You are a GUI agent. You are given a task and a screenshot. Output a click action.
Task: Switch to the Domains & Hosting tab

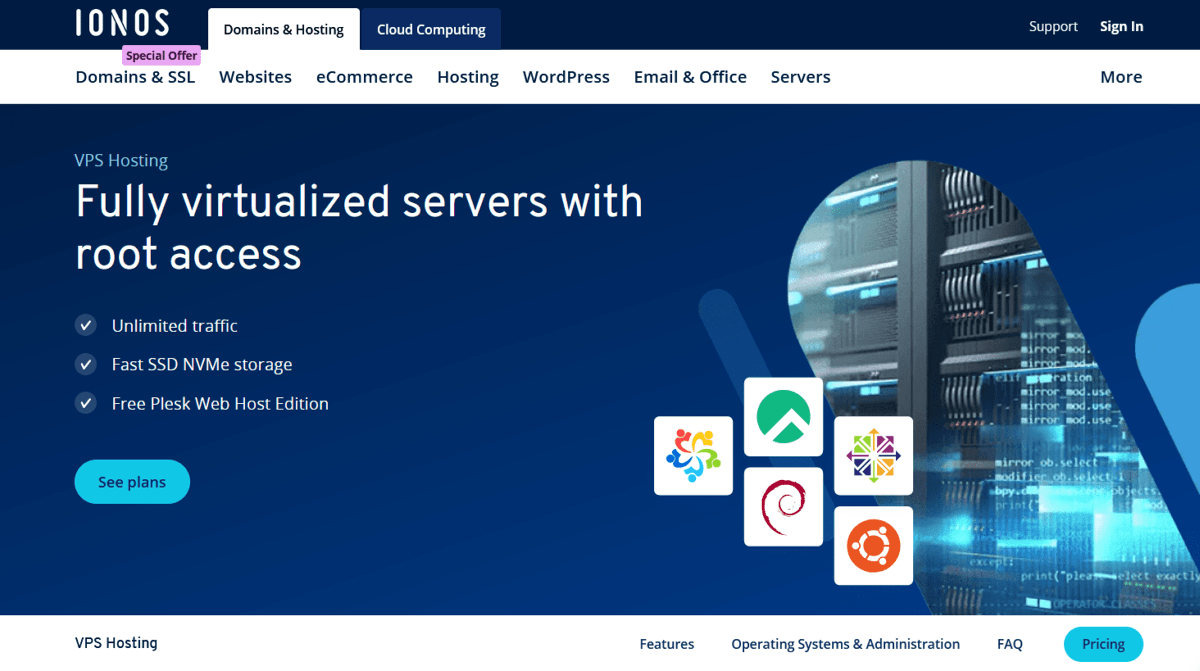click(x=284, y=29)
